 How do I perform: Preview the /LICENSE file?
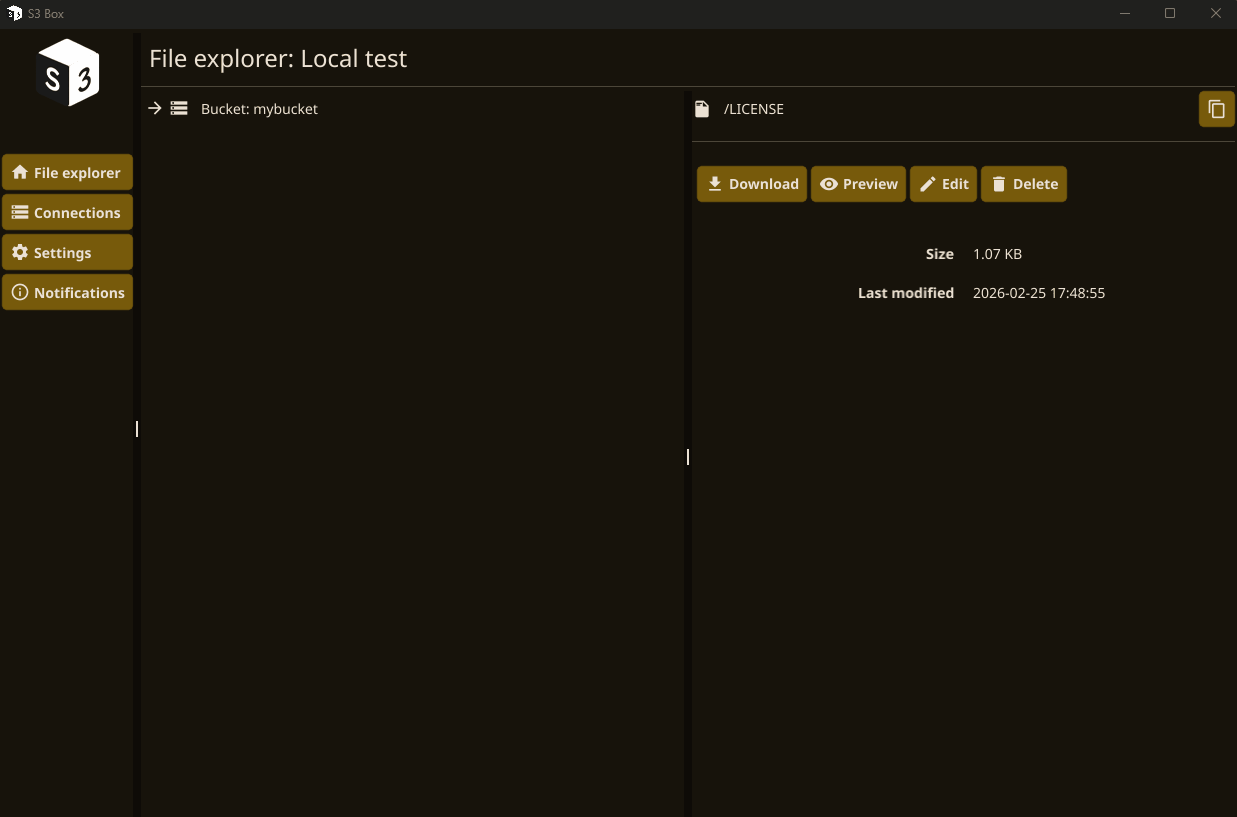(858, 183)
